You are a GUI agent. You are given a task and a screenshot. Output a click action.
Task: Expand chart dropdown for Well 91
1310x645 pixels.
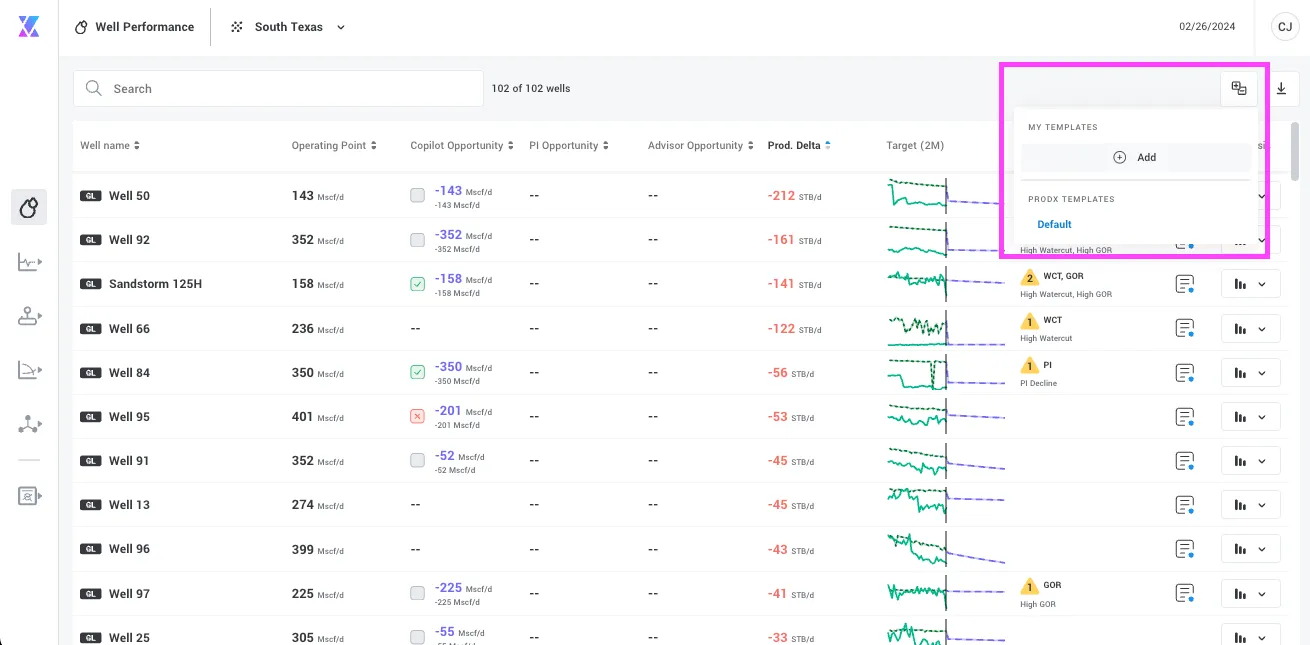click(x=1251, y=461)
